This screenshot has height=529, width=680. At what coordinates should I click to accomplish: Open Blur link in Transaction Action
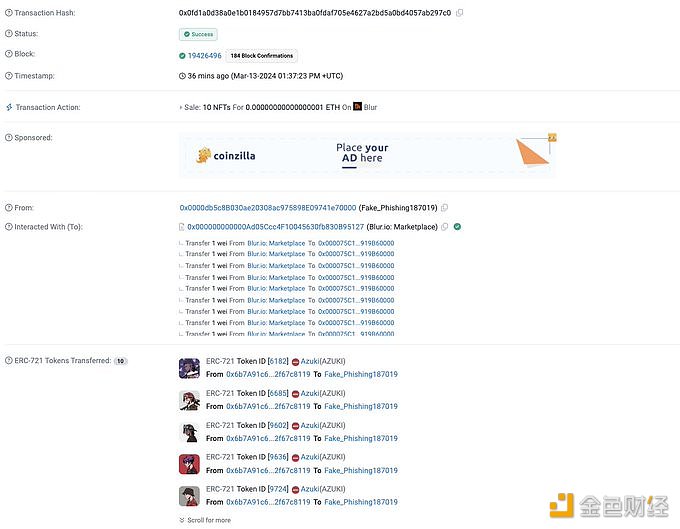click(370, 107)
